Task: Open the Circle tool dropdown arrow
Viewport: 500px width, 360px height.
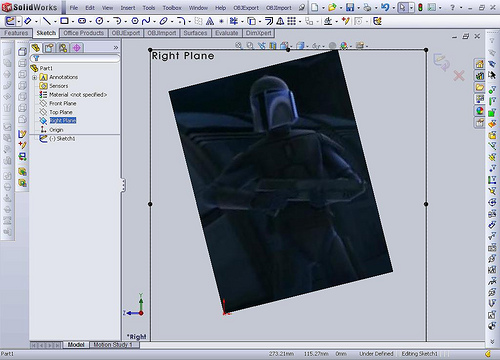Action: point(107,21)
